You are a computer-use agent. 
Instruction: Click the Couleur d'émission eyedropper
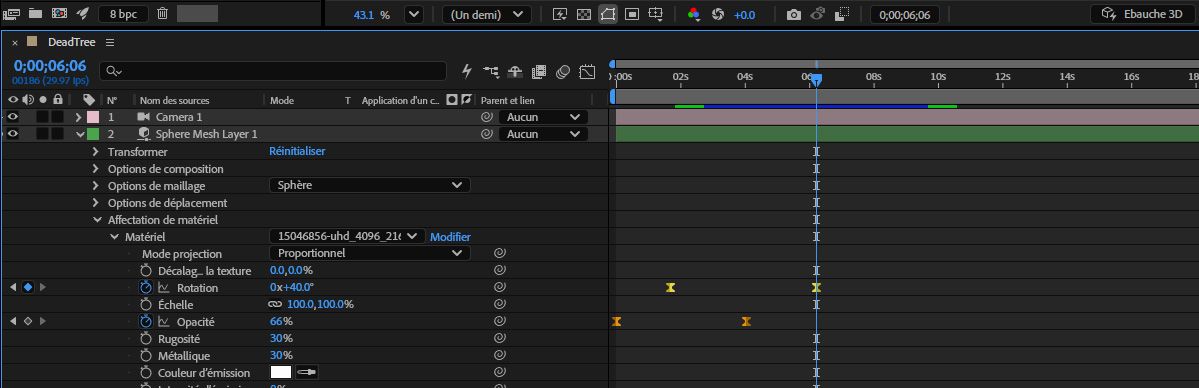[x=307, y=373]
